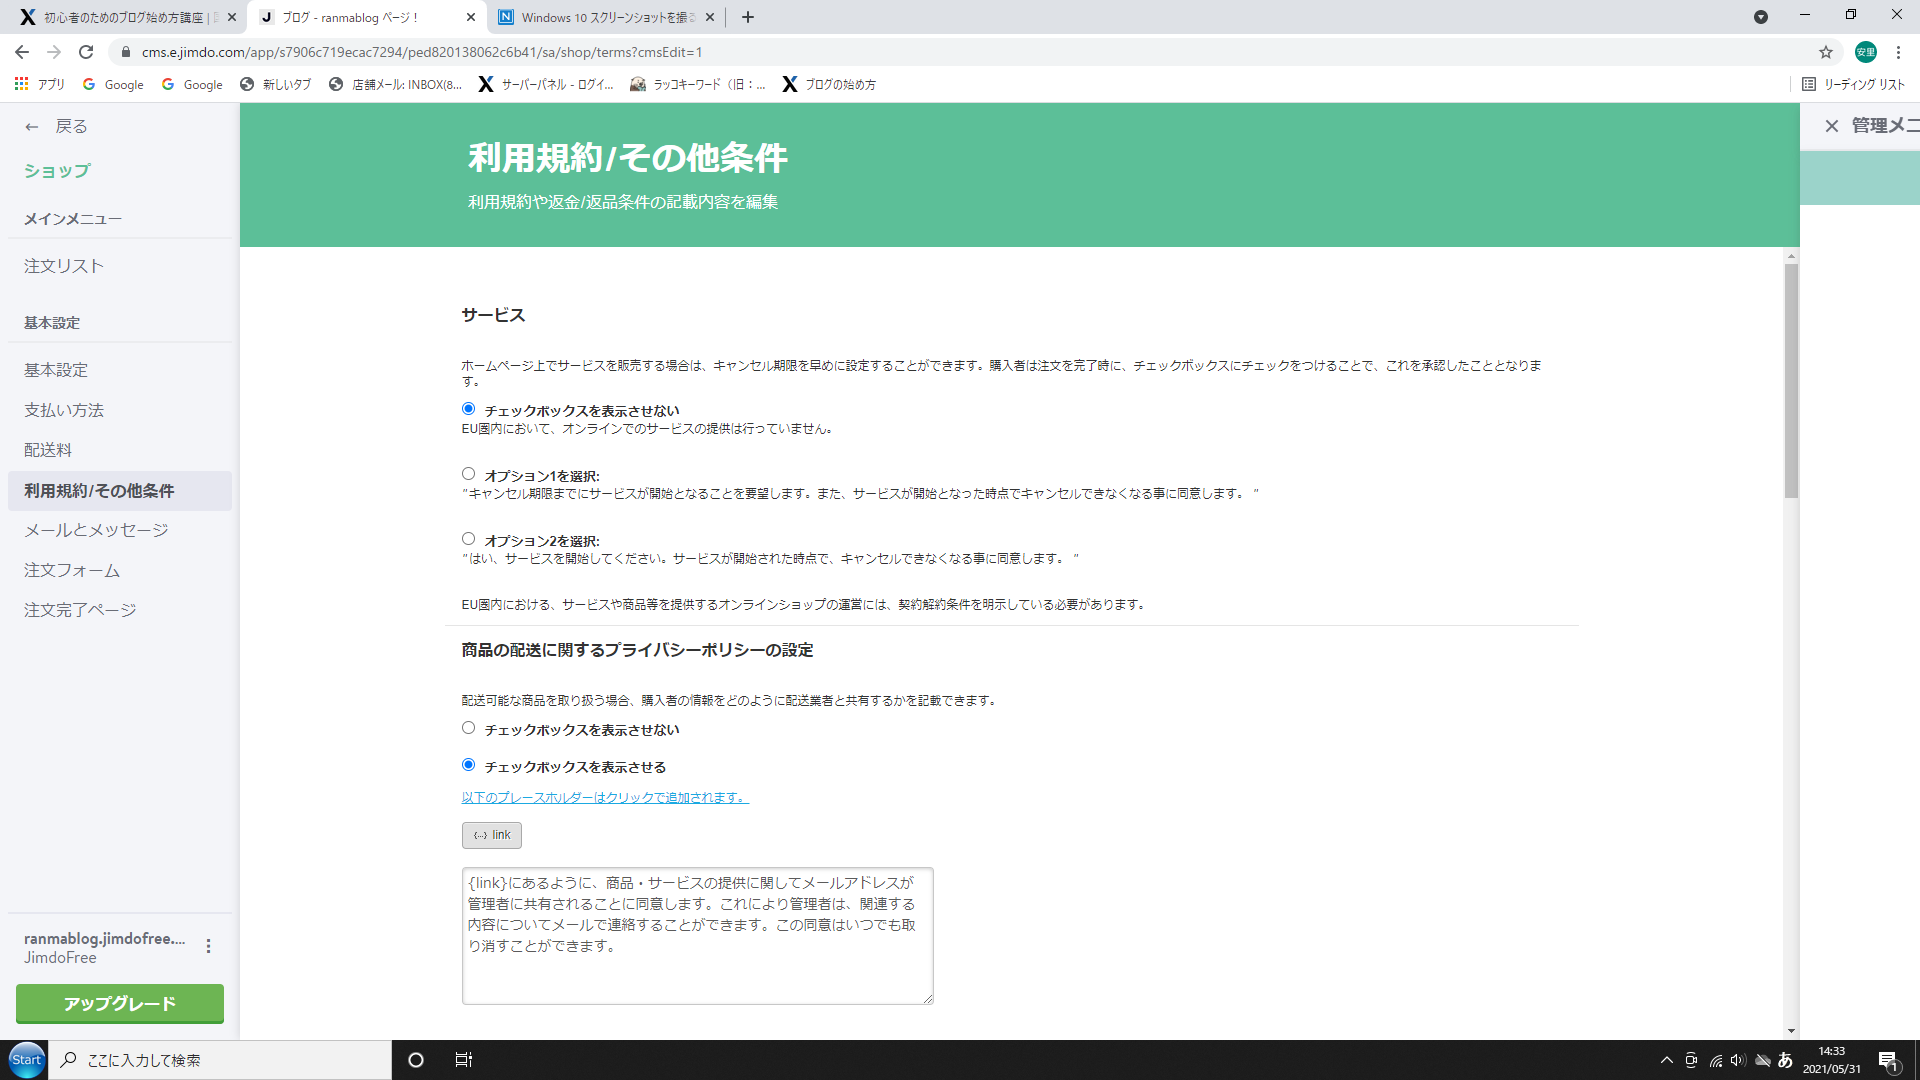Expand the Chrome three-dot menu
The image size is (1920, 1080).
1898,52
